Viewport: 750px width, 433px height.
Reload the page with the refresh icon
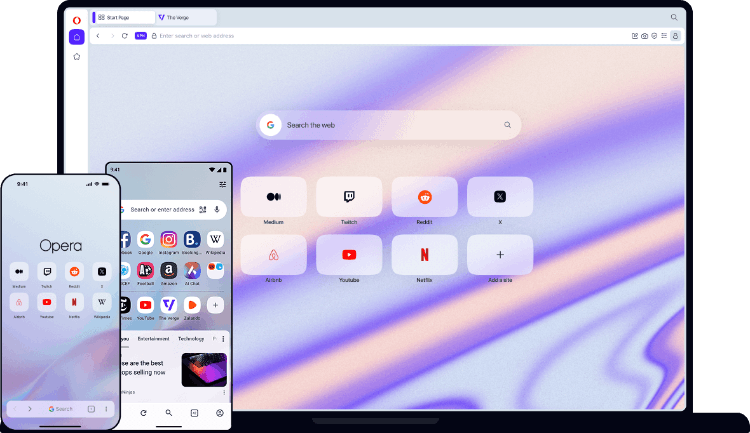[x=124, y=36]
